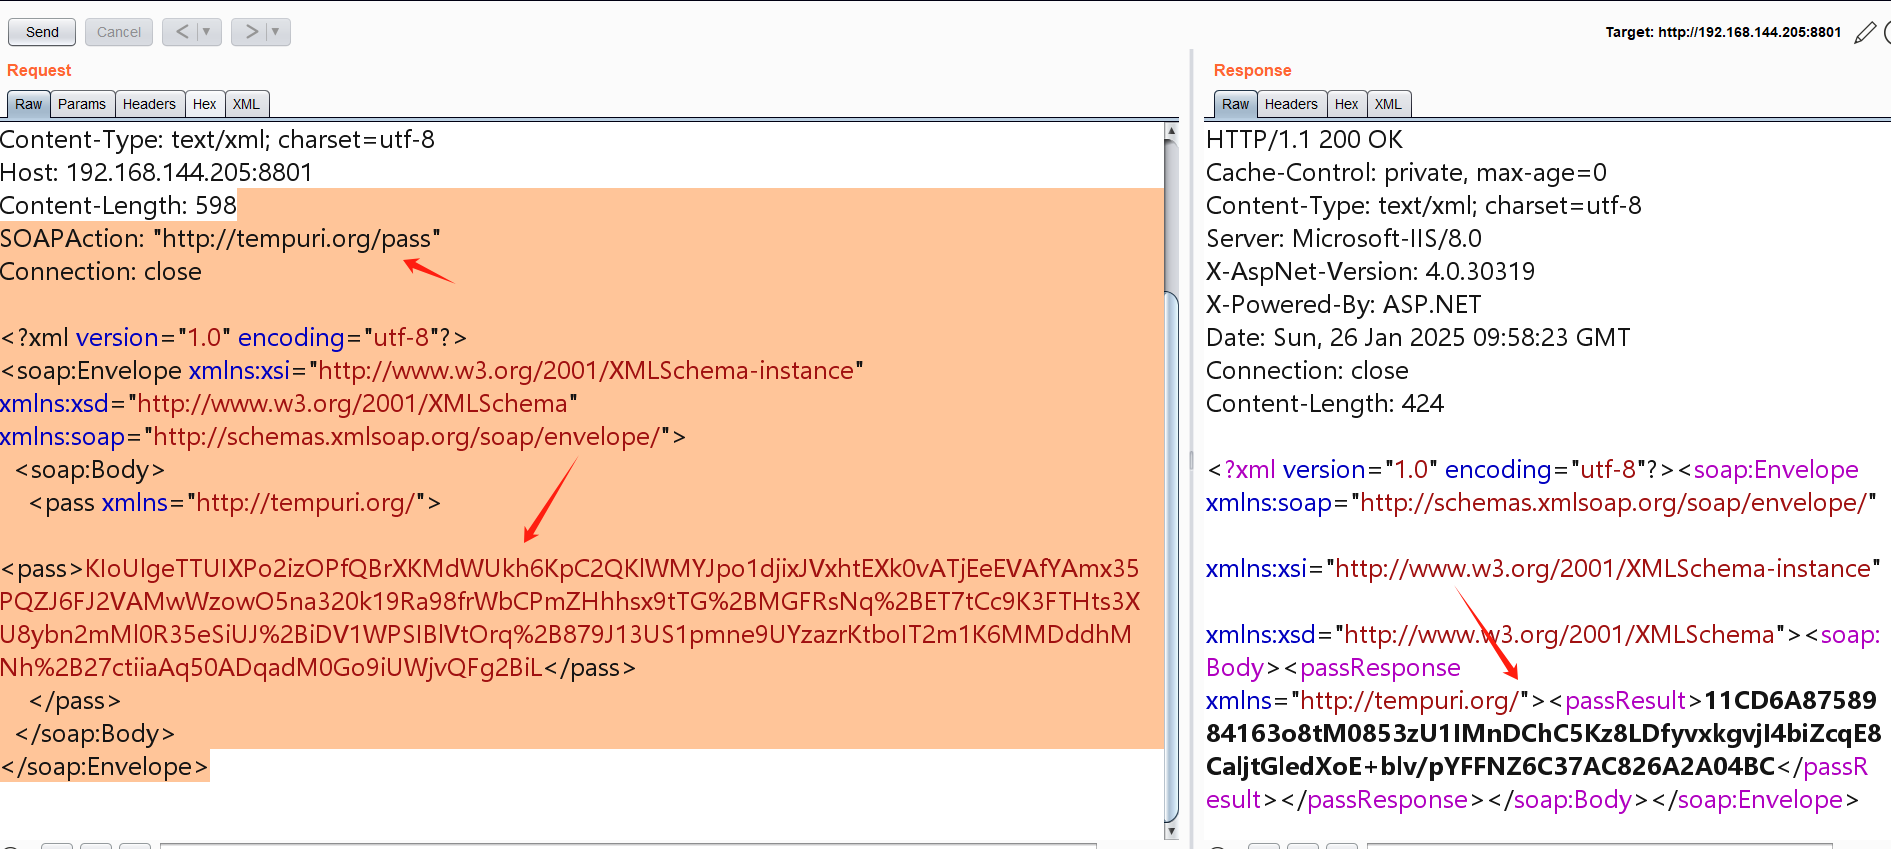Click the request xmlns:xsd attribute line
The width and height of the screenshot is (1891, 849).
[289, 403]
